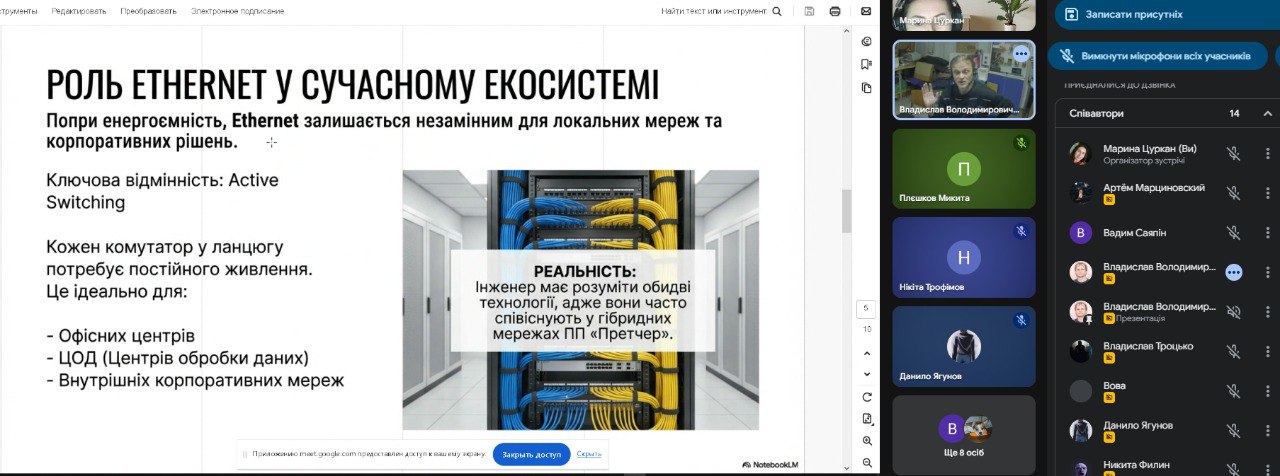Open more options for Марина Цуркан
The height and width of the screenshot is (476, 1280).
(x=1267, y=154)
